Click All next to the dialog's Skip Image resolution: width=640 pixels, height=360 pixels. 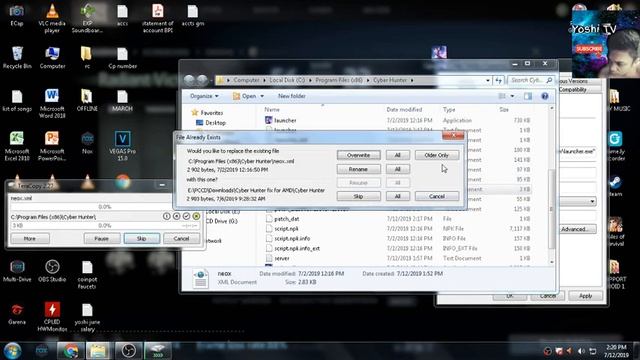tap(397, 196)
